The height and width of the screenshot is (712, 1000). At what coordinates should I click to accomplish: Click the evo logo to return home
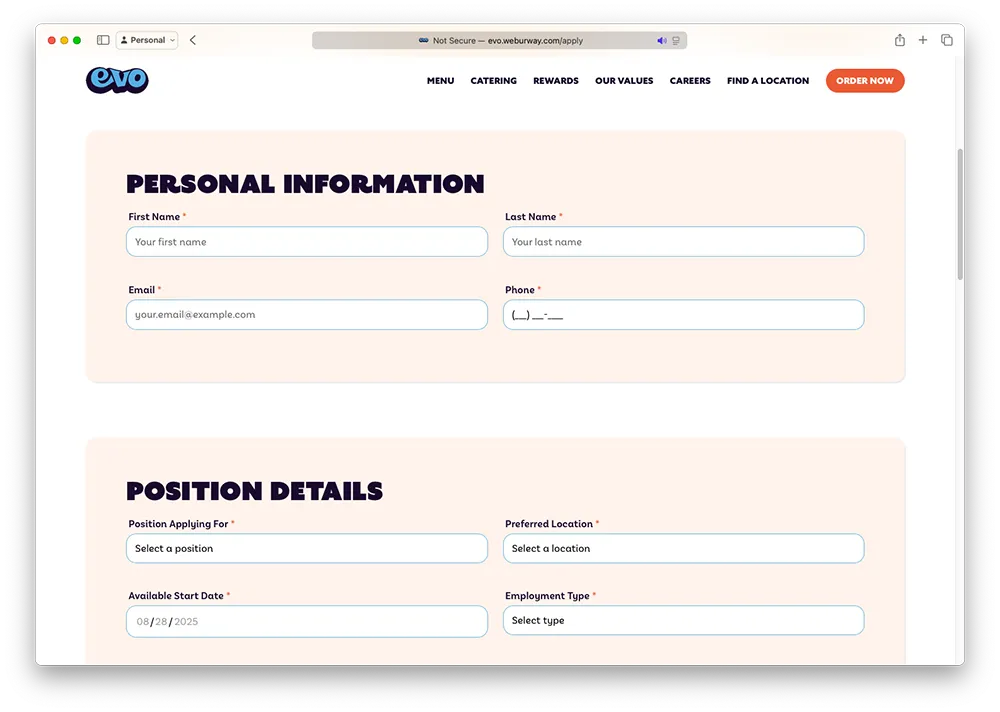tap(116, 80)
